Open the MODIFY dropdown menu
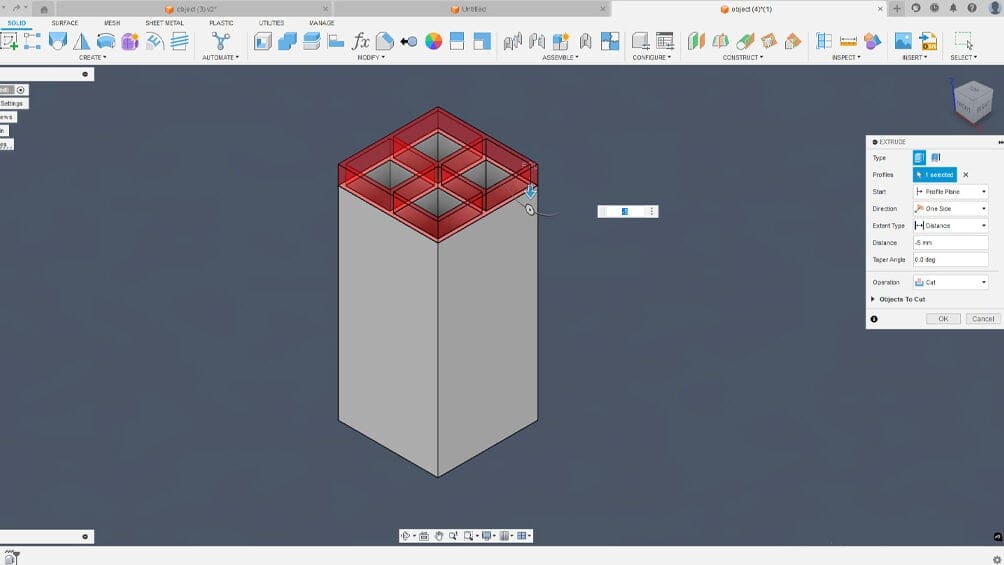The height and width of the screenshot is (565, 1004). (x=371, y=58)
